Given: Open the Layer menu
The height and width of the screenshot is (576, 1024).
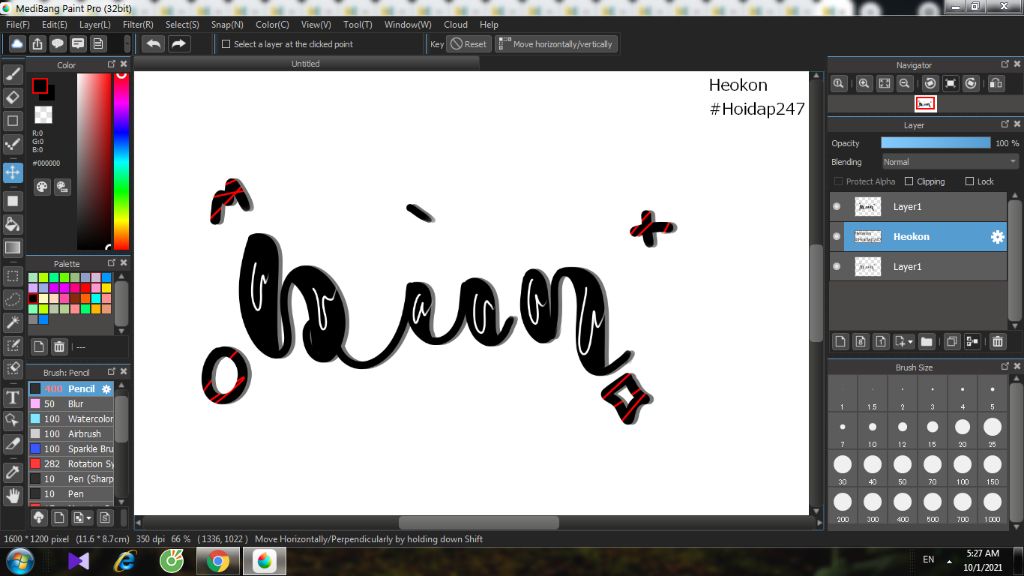Looking at the screenshot, I should click(x=95, y=25).
